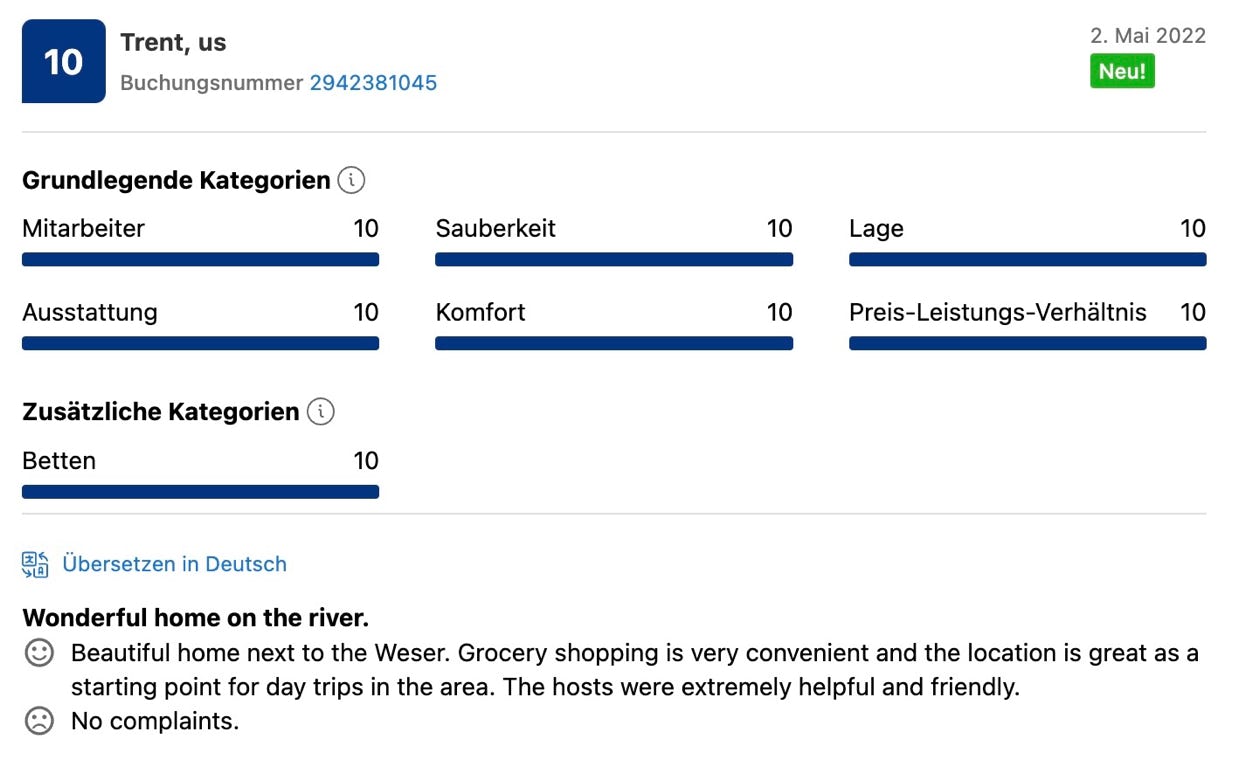
Task: Click the Mitarbeiter rating bar
Action: [x=200, y=260]
